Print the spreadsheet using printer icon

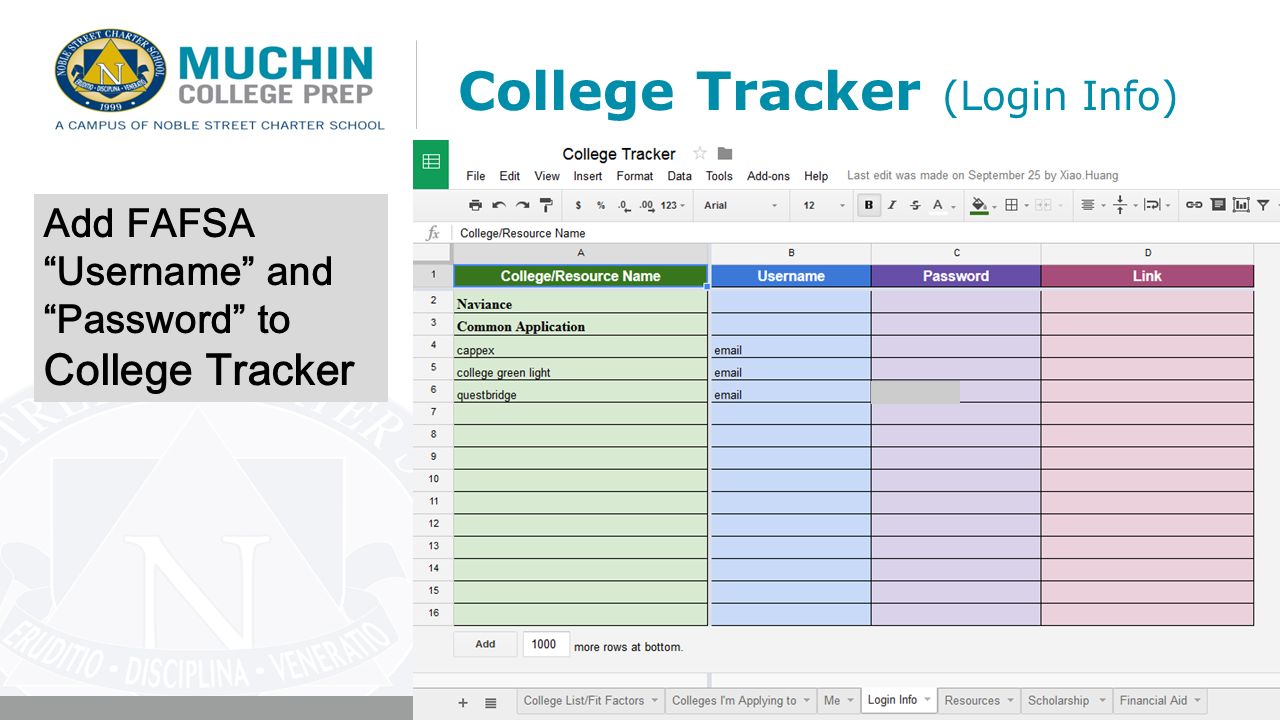(x=475, y=205)
